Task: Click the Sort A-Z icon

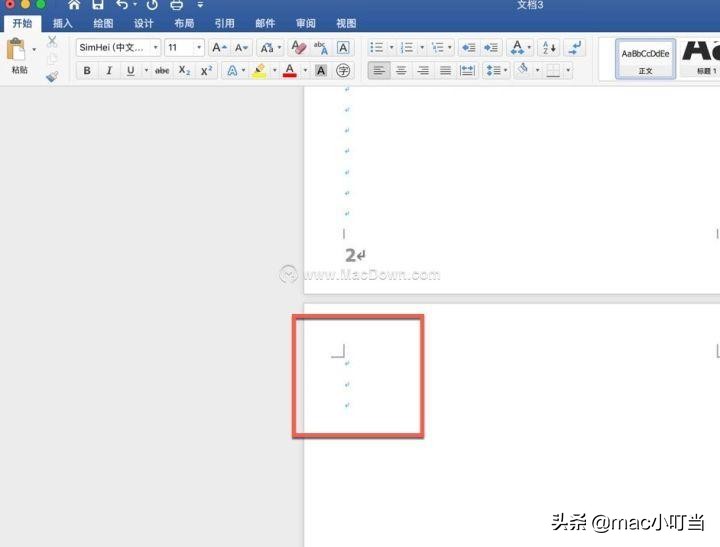Action: pos(549,47)
